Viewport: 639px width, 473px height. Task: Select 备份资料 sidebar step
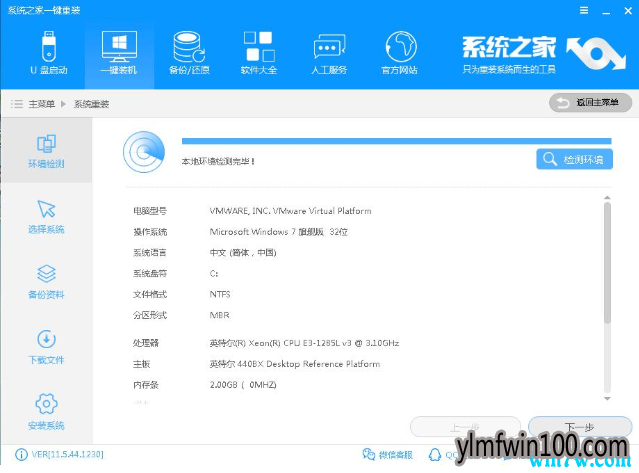(x=46, y=282)
